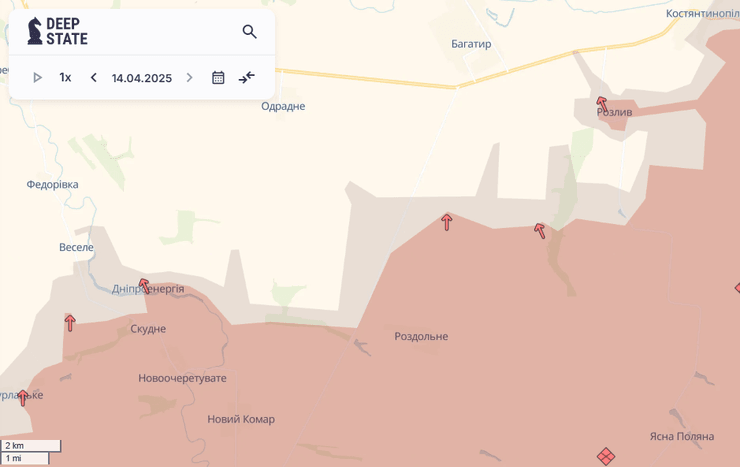Click the Новоочеретувате settlement label
This screenshot has height=467, width=740.
tap(182, 378)
